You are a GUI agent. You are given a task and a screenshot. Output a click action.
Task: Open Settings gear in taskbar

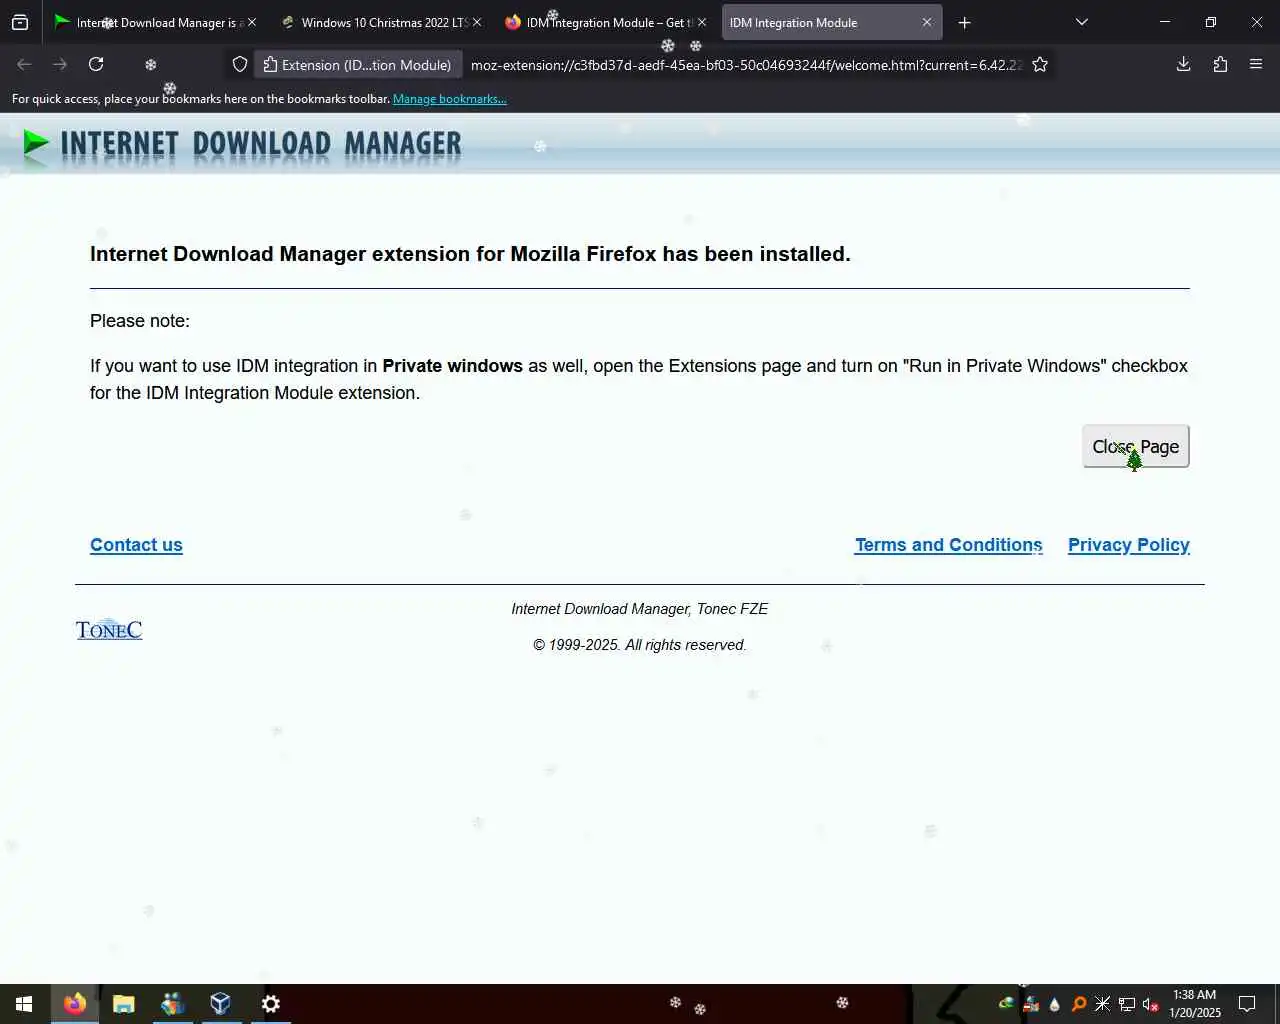(270, 1004)
